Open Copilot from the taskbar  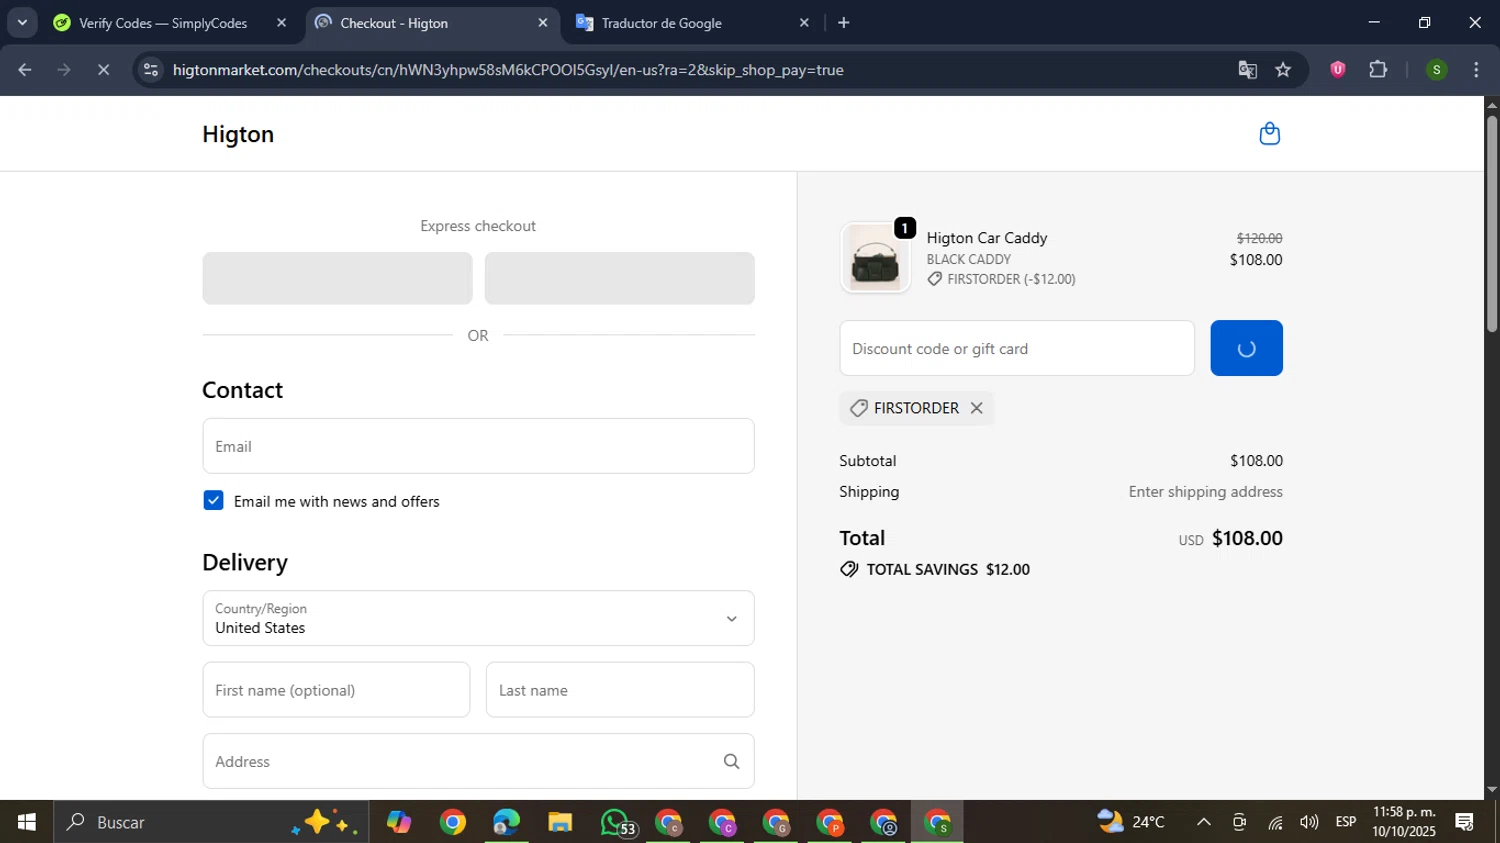[399, 822]
